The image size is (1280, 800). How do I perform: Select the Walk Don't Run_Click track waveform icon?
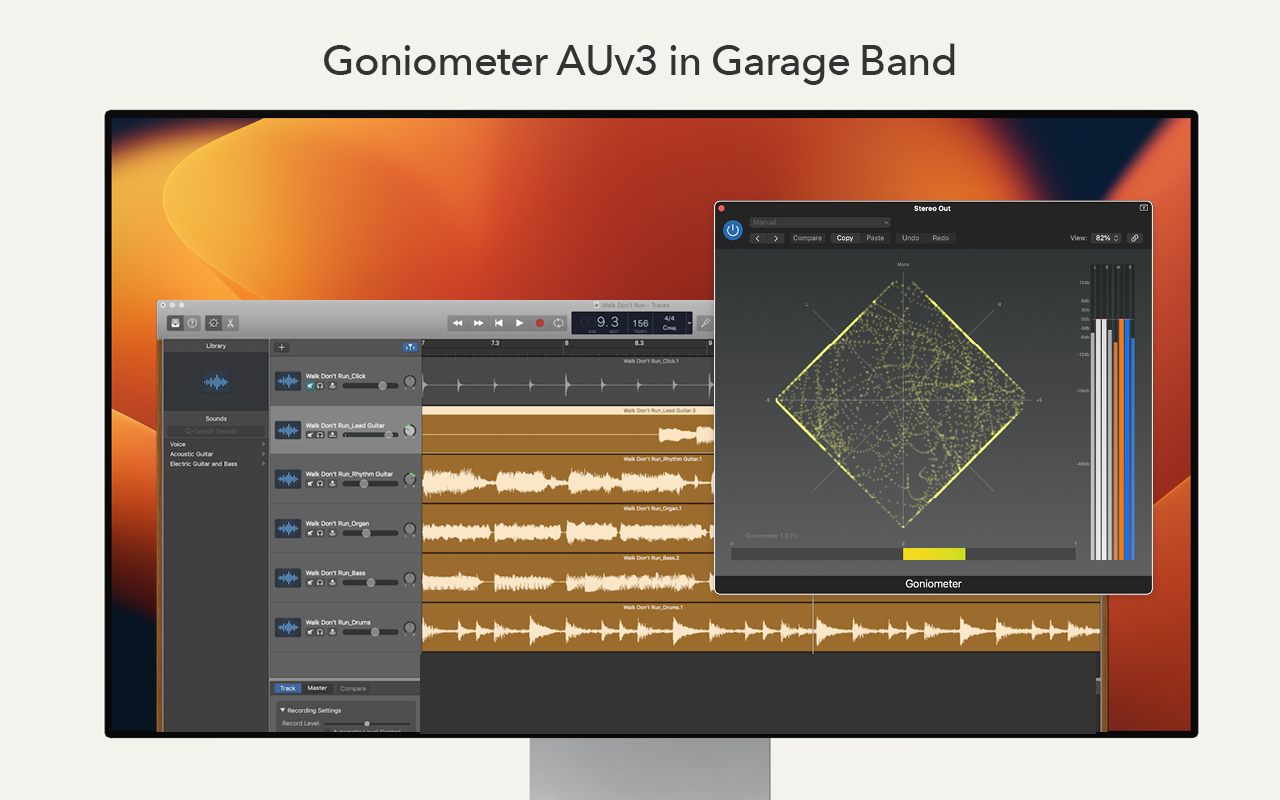click(x=288, y=381)
